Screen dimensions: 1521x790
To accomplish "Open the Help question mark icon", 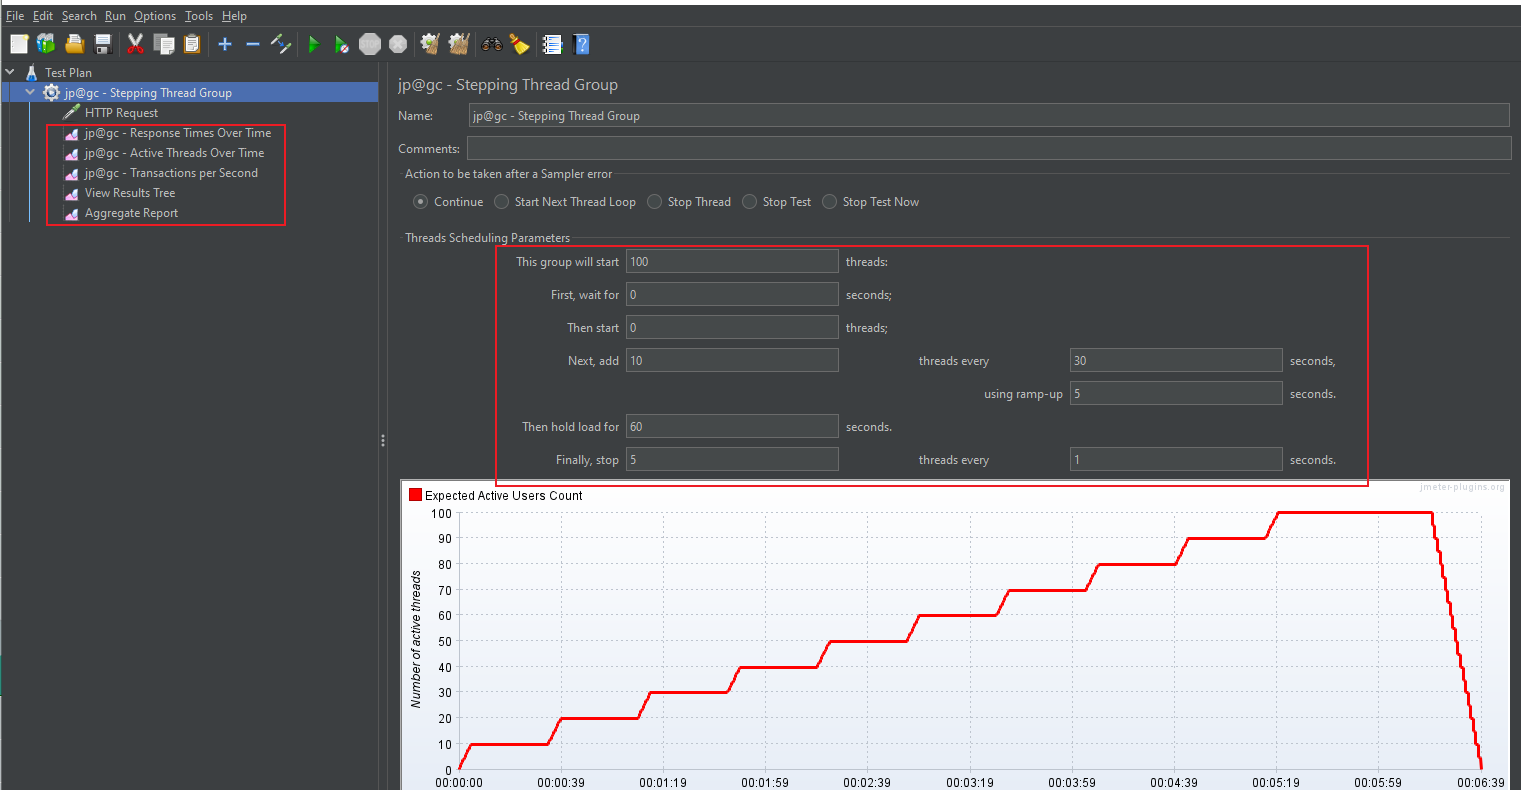I will point(581,44).
